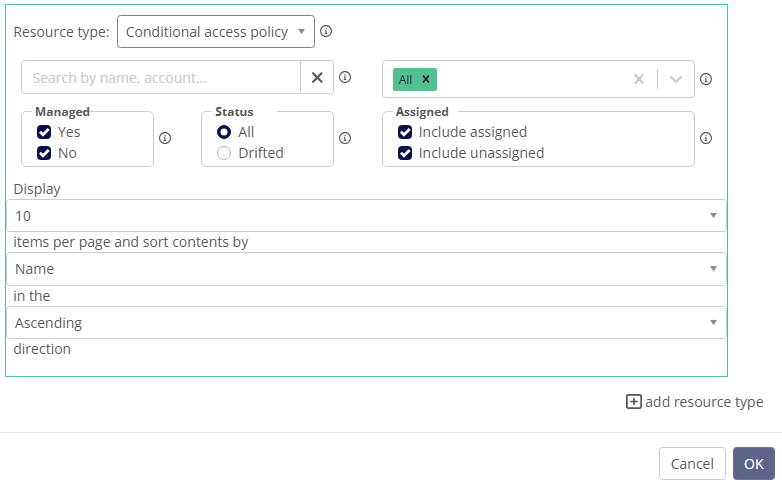Open the Ascending direction dropdown
Viewport: 782px width, 487px height.
[x=367, y=323]
